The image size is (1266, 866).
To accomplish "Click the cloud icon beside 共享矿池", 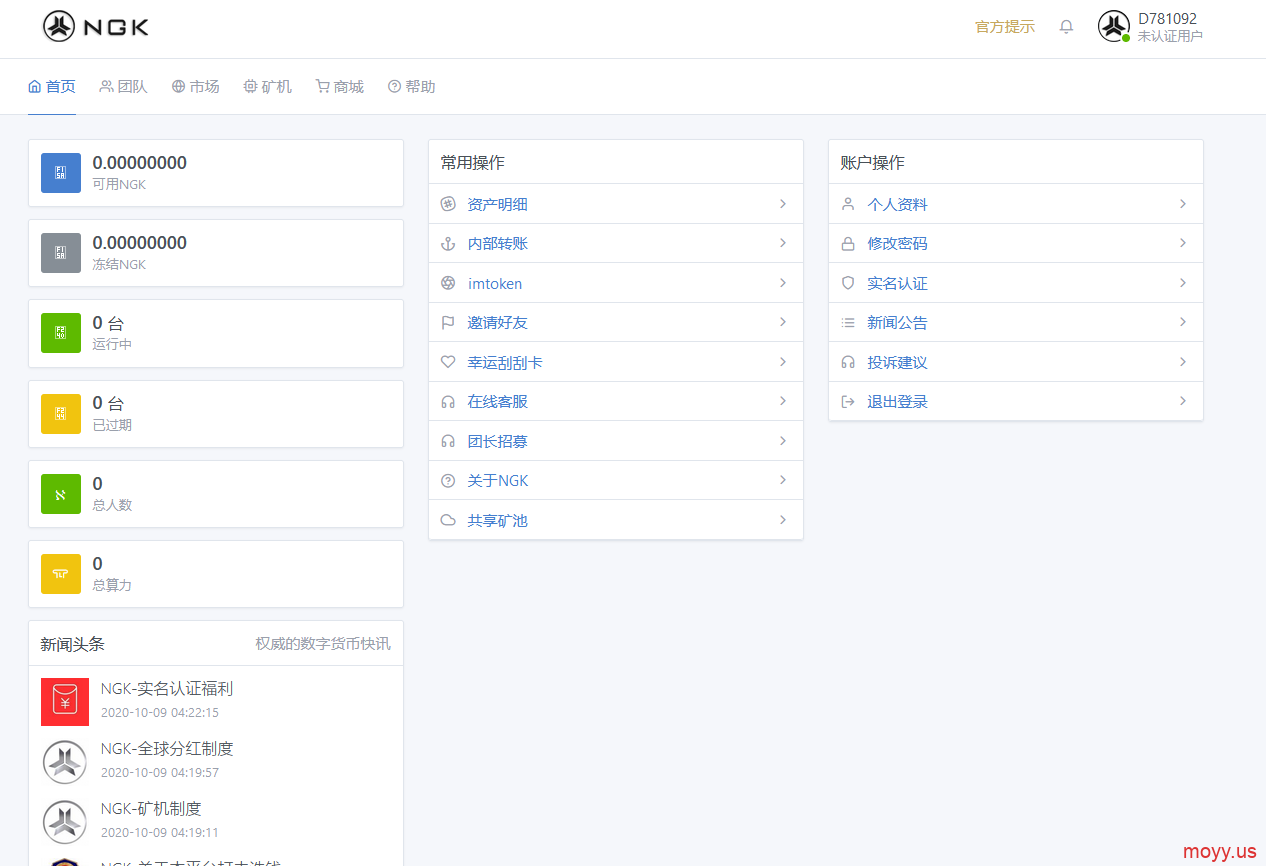I will coord(448,520).
